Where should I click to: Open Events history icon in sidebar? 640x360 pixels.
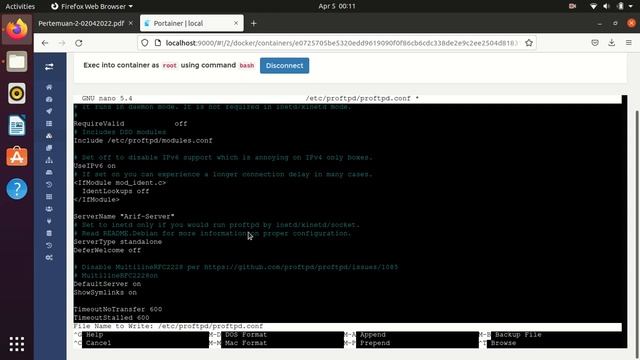(49, 184)
